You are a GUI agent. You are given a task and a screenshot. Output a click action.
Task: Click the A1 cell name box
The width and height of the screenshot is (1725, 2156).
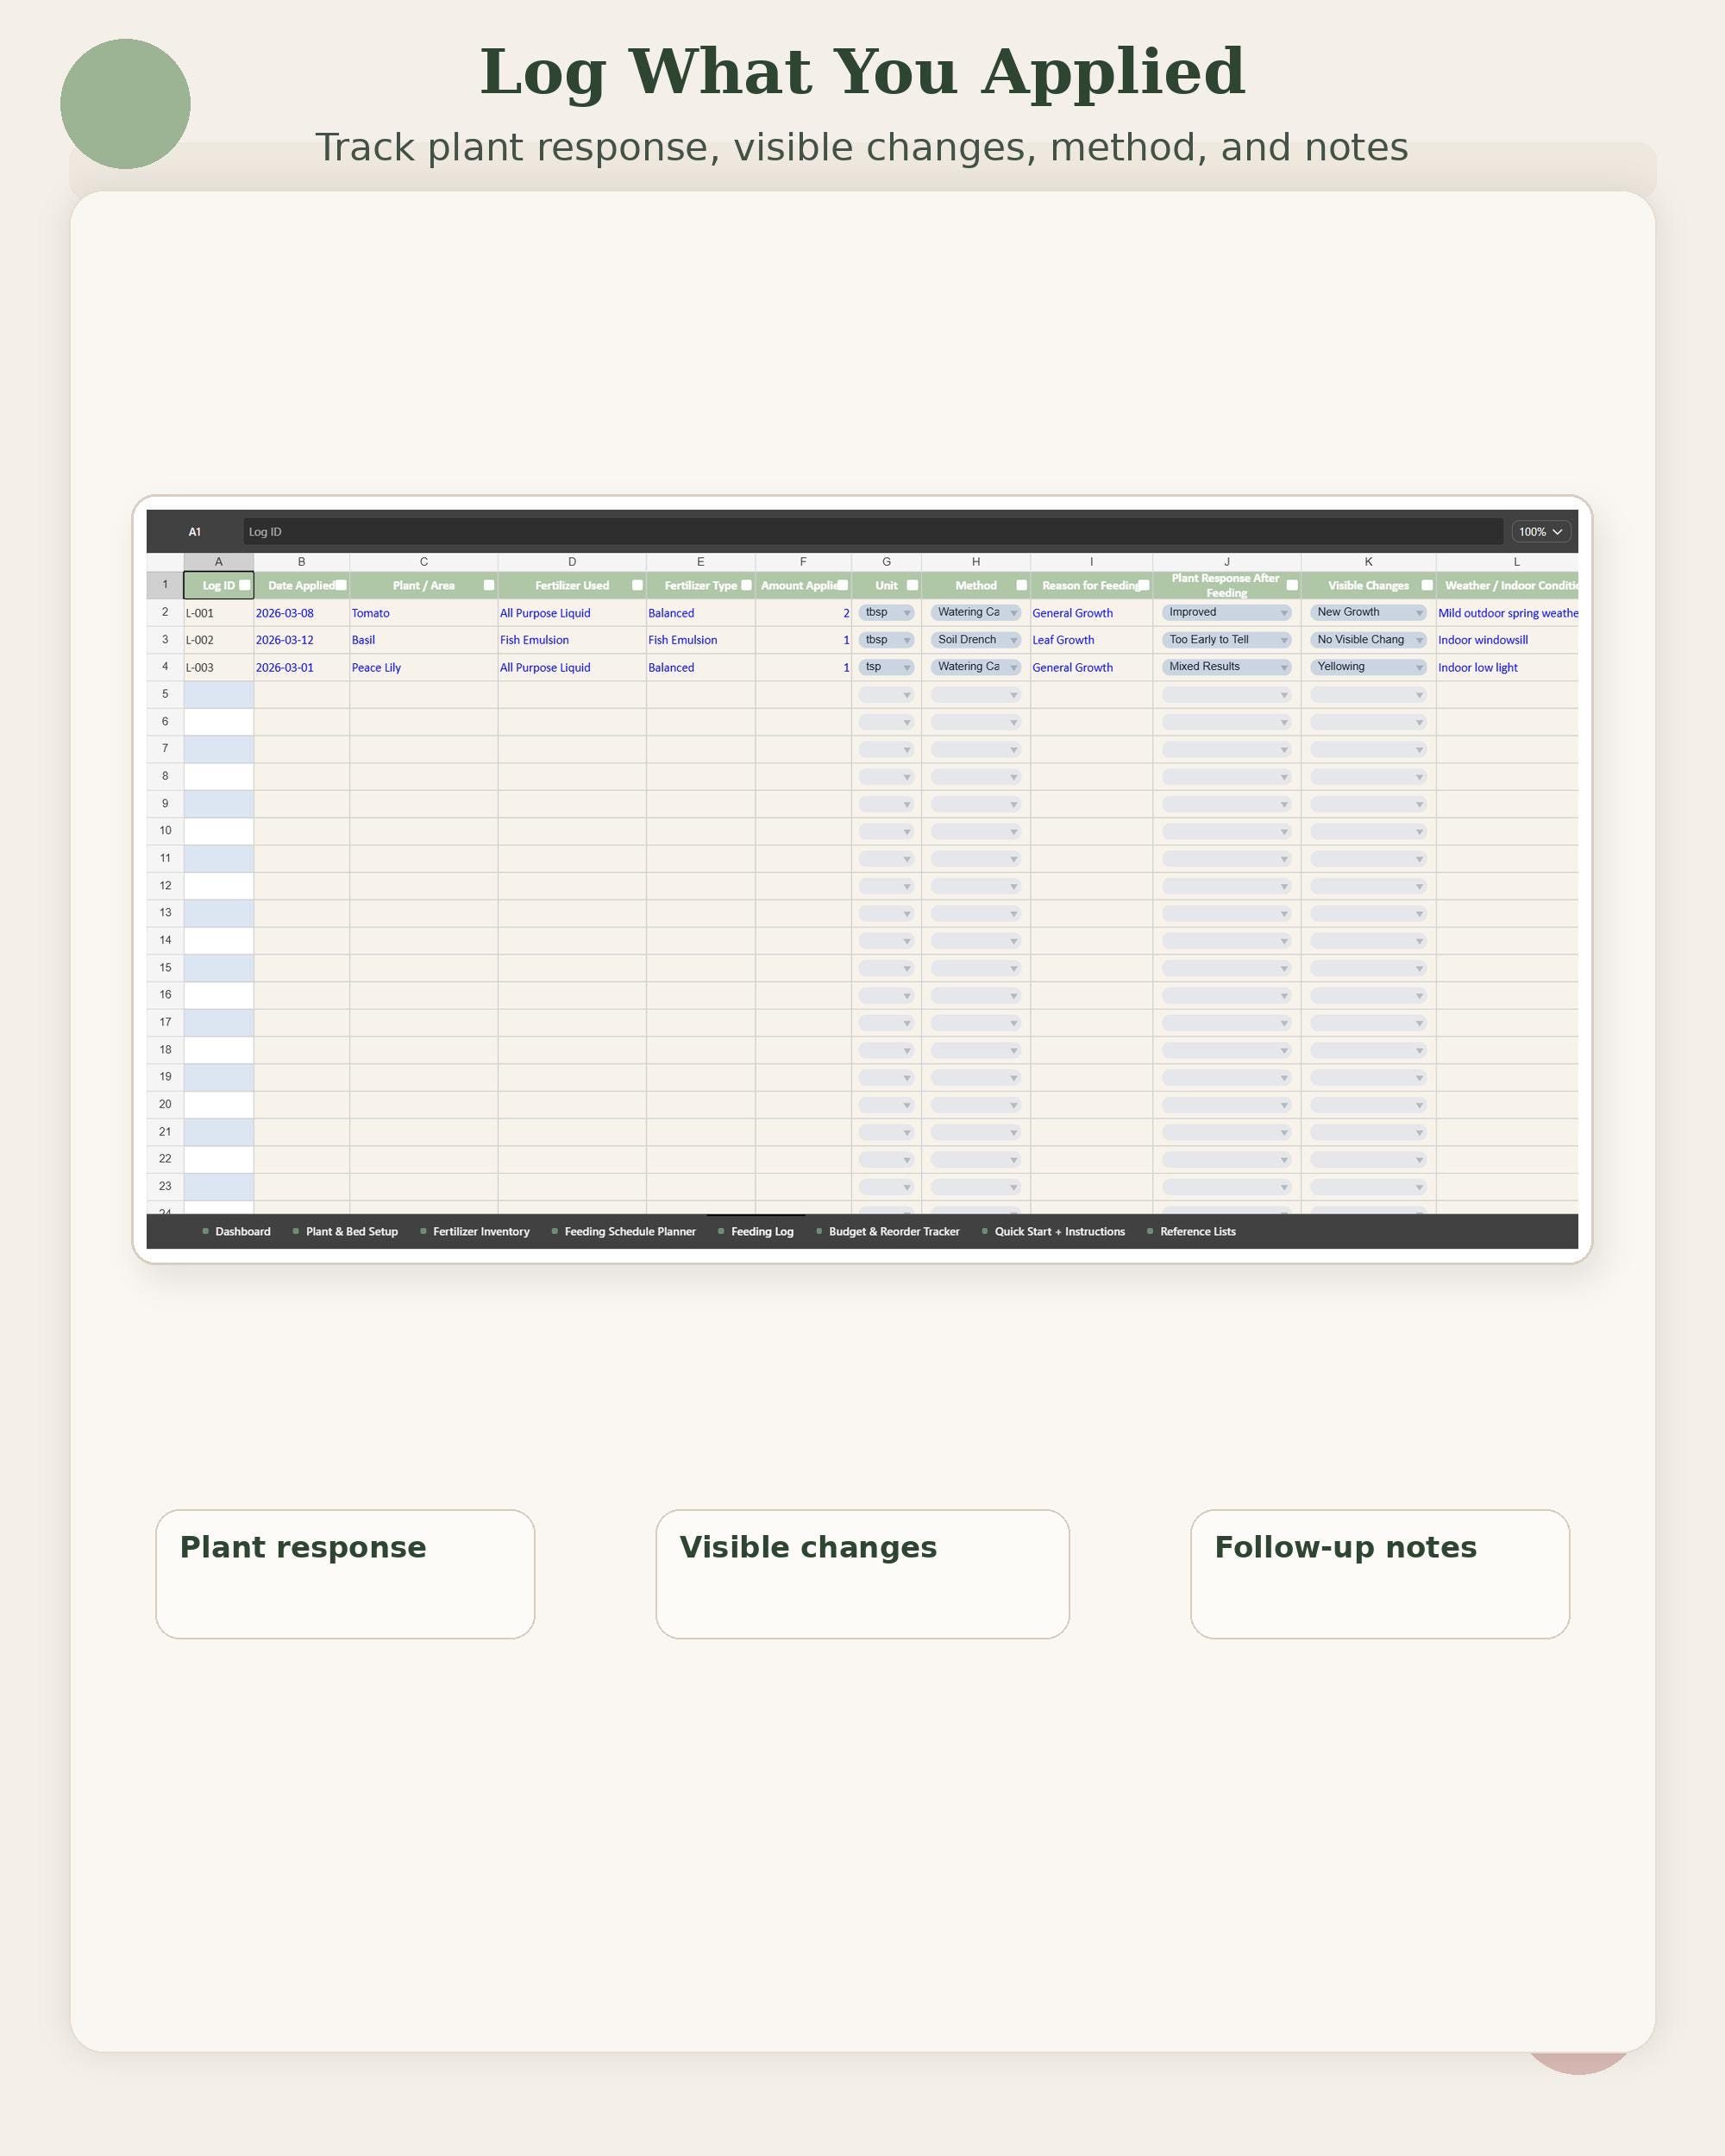click(195, 532)
